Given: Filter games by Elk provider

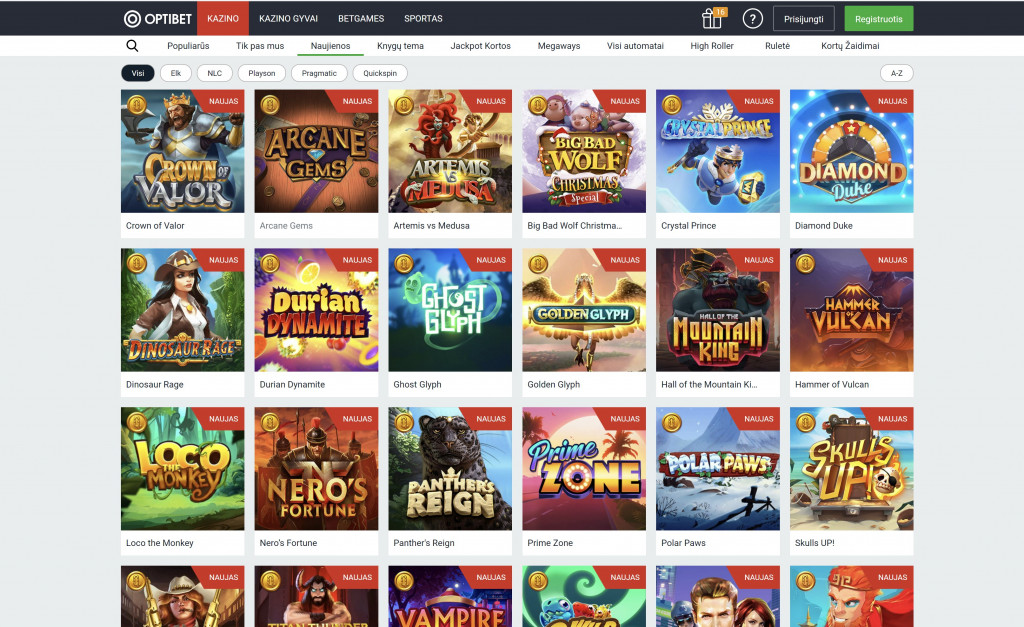Looking at the screenshot, I should pos(176,73).
